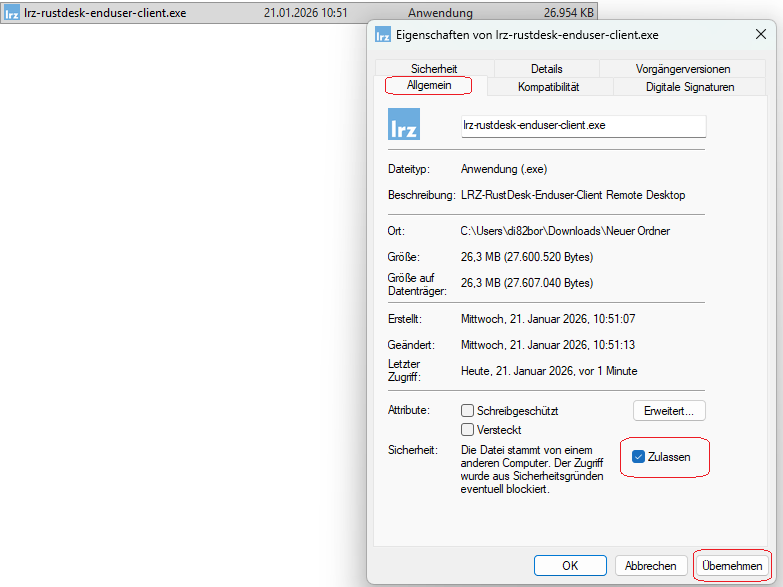Switch to the Sicherheit tab
Viewport: 783px width, 587px height.
coord(434,69)
